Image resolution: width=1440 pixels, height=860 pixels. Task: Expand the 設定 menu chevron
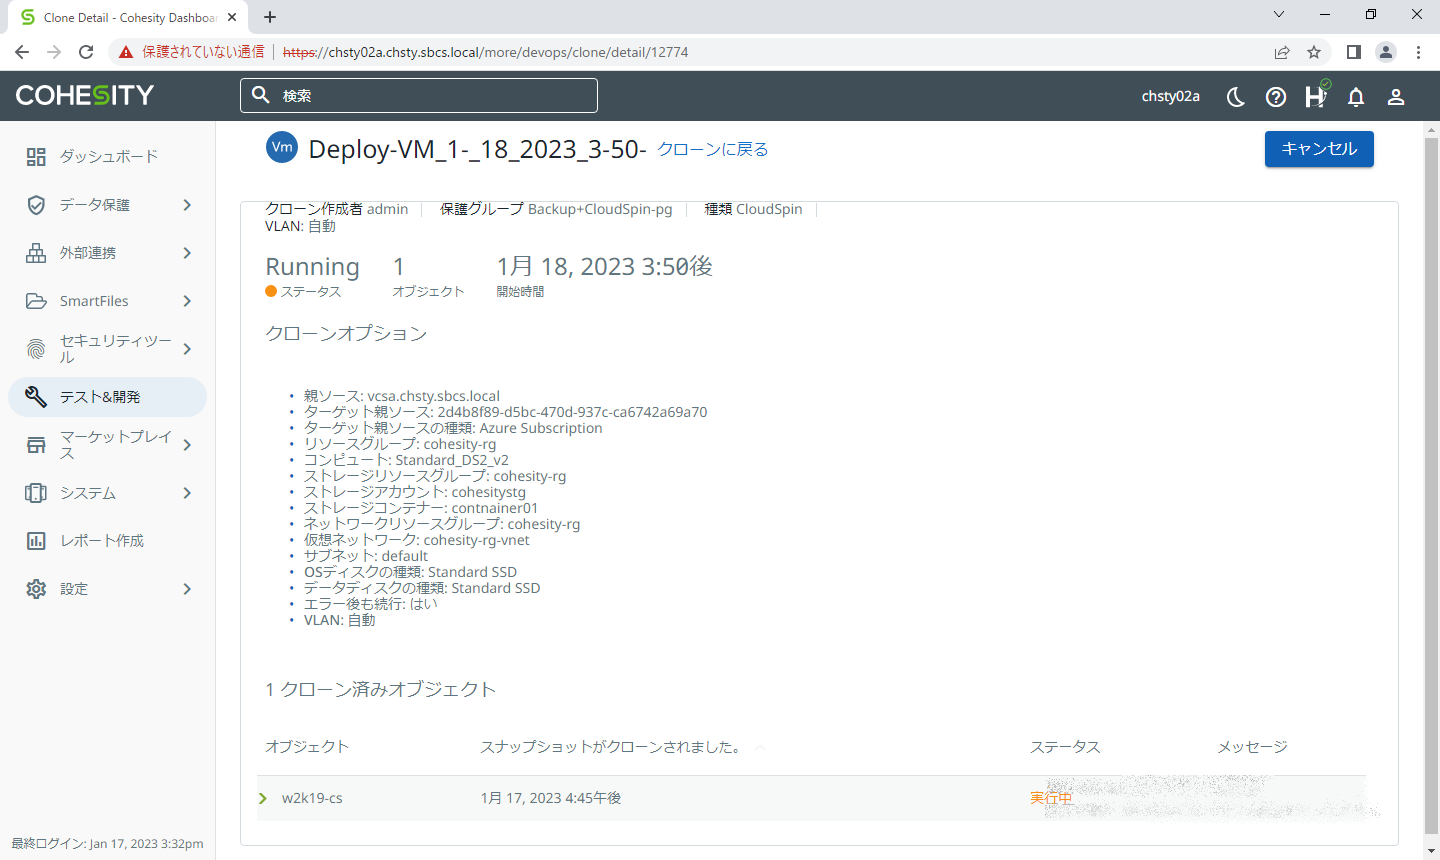click(x=187, y=589)
